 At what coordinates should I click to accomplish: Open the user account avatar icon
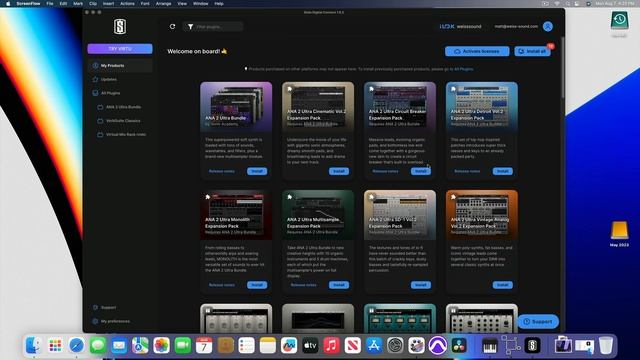pos(548,27)
